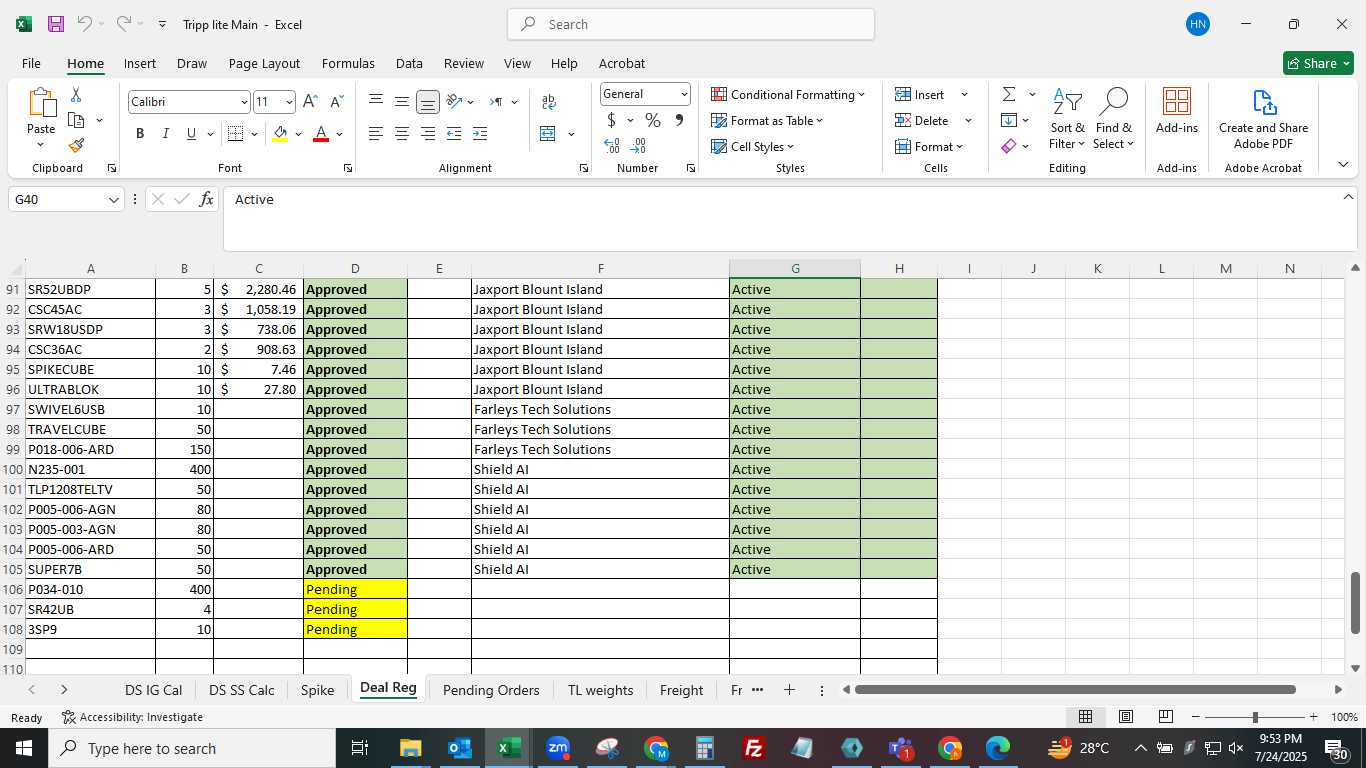The height and width of the screenshot is (768, 1366).
Task: Decrease the cell indent
Action: pos(454,133)
